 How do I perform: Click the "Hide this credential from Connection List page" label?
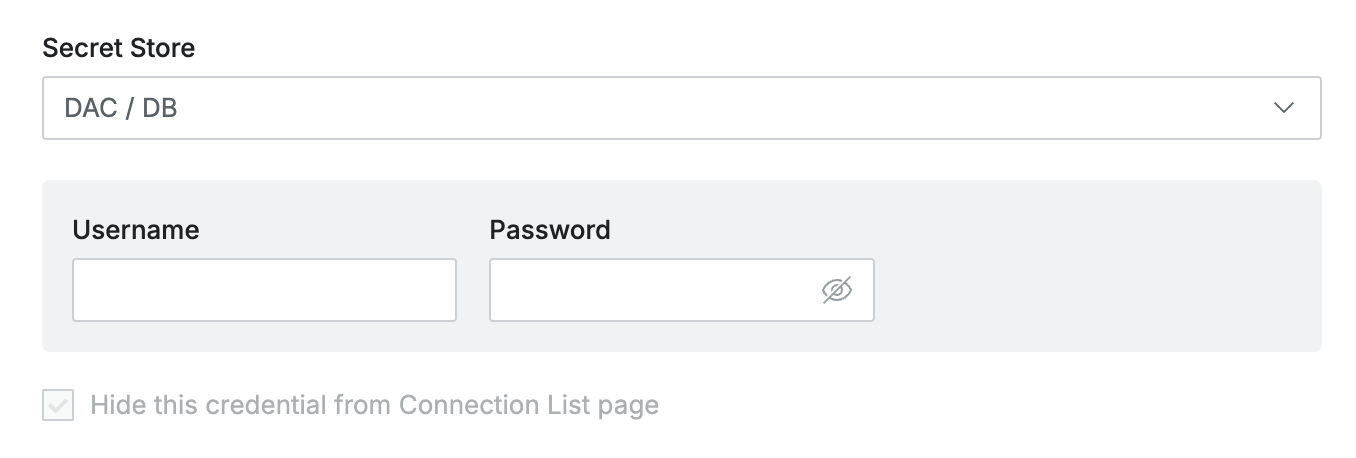[374, 405]
